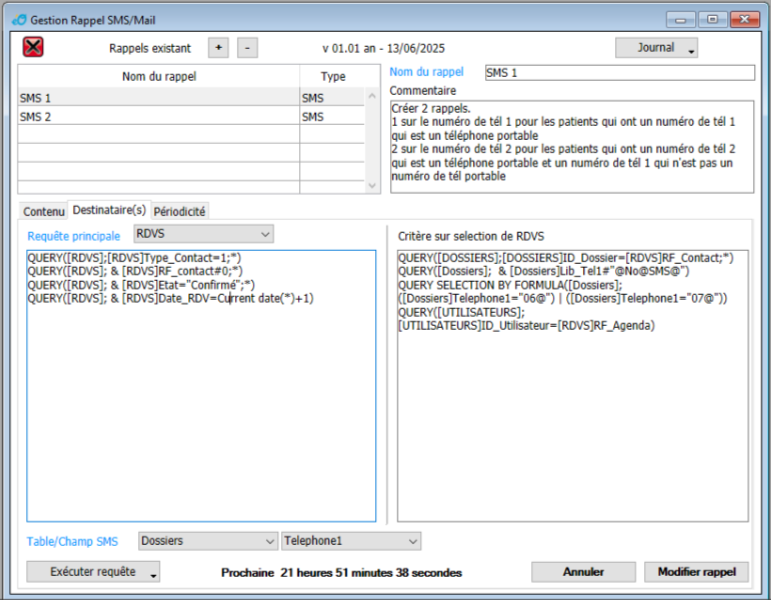Add a new rappel with plus button
771x600 pixels.
pyautogui.click(x=218, y=47)
